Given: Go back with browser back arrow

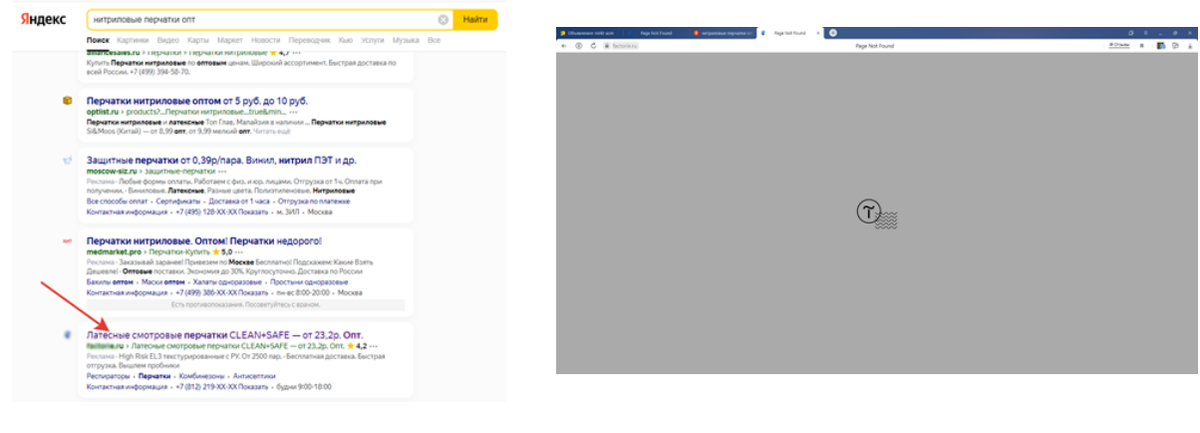Looking at the screenshot, I should pos(564,45).
